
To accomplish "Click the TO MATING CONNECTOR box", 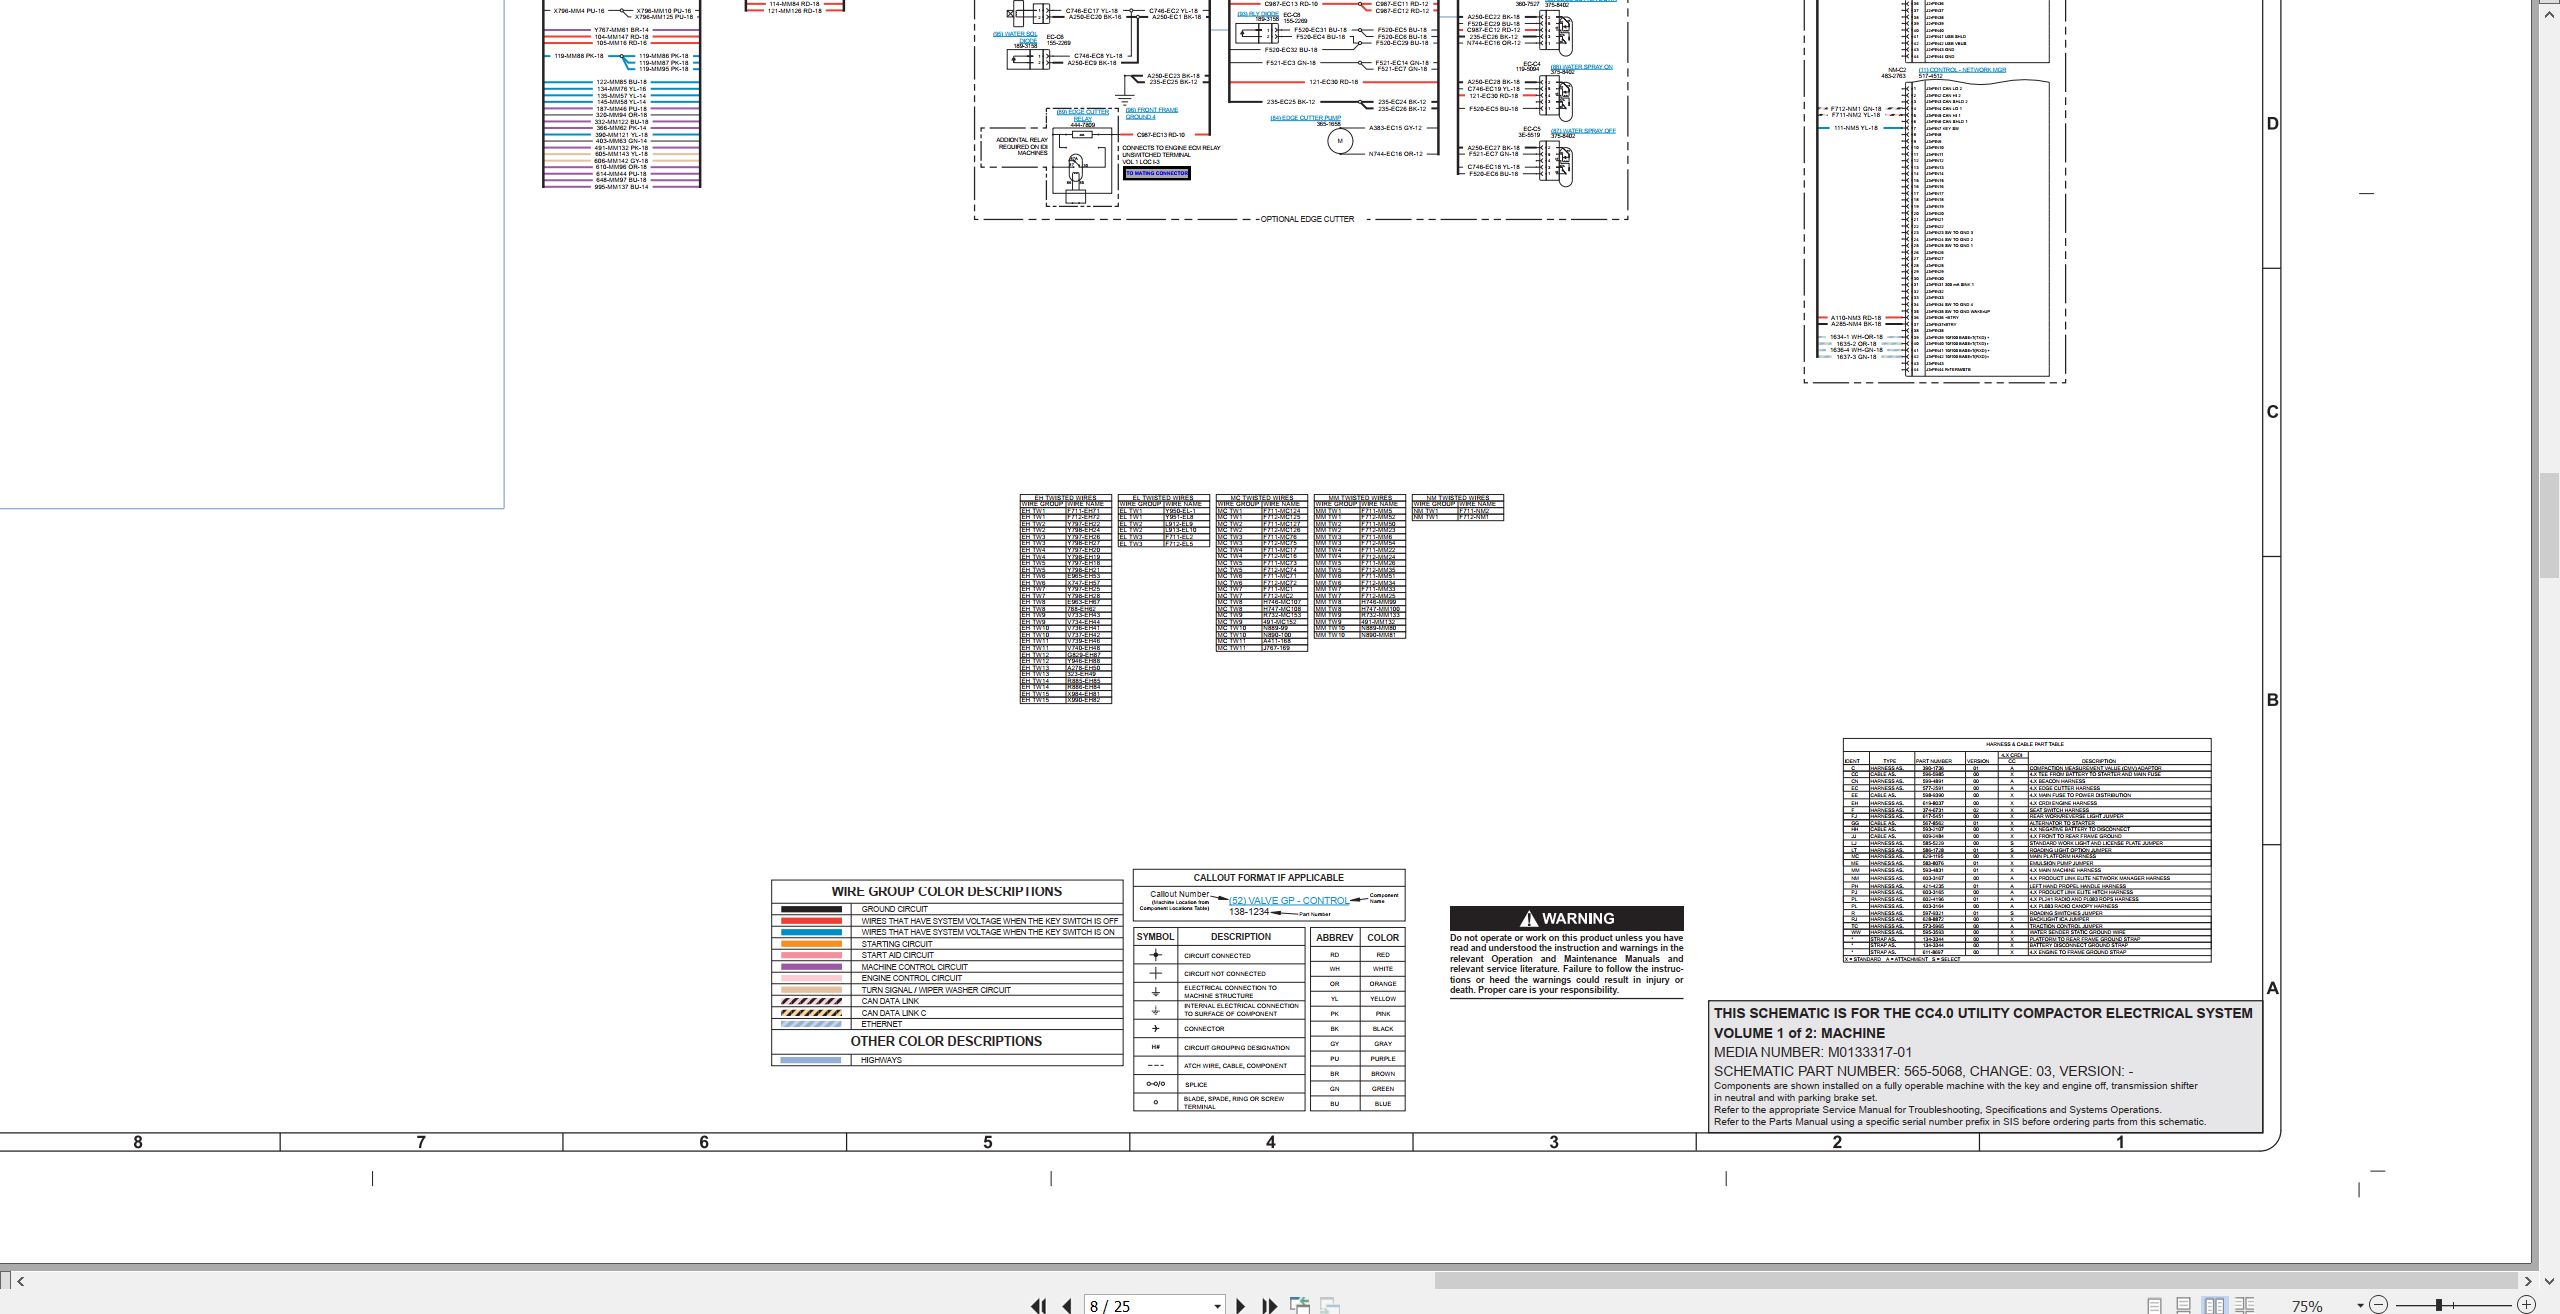I will (1157, 174).
